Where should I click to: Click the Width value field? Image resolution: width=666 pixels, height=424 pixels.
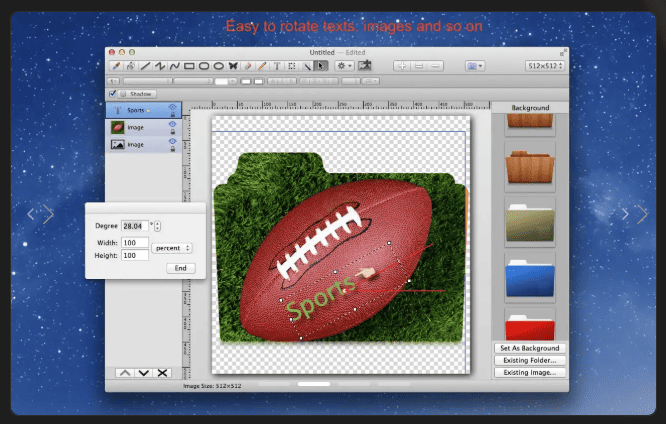click(x=135, y=243)
